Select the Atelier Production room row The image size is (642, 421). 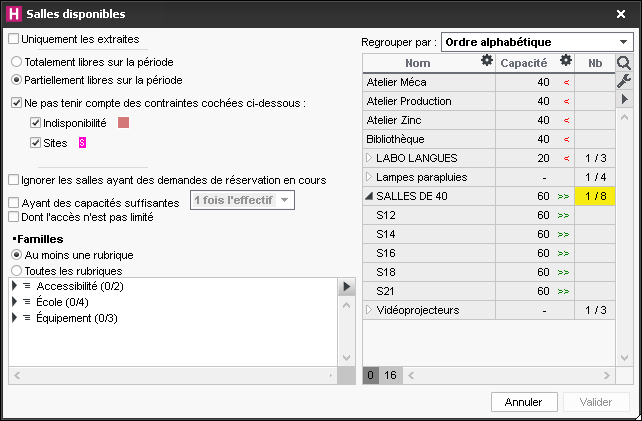click(x=488, y=101)
